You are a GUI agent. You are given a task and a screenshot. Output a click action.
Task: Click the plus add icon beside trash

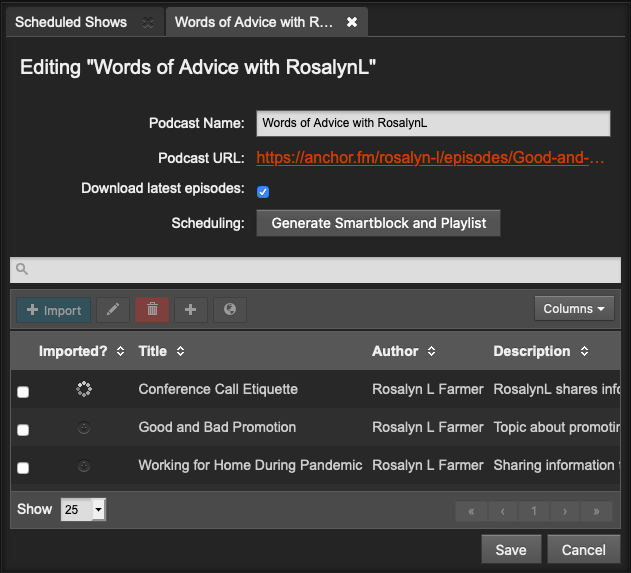[190, 310]
